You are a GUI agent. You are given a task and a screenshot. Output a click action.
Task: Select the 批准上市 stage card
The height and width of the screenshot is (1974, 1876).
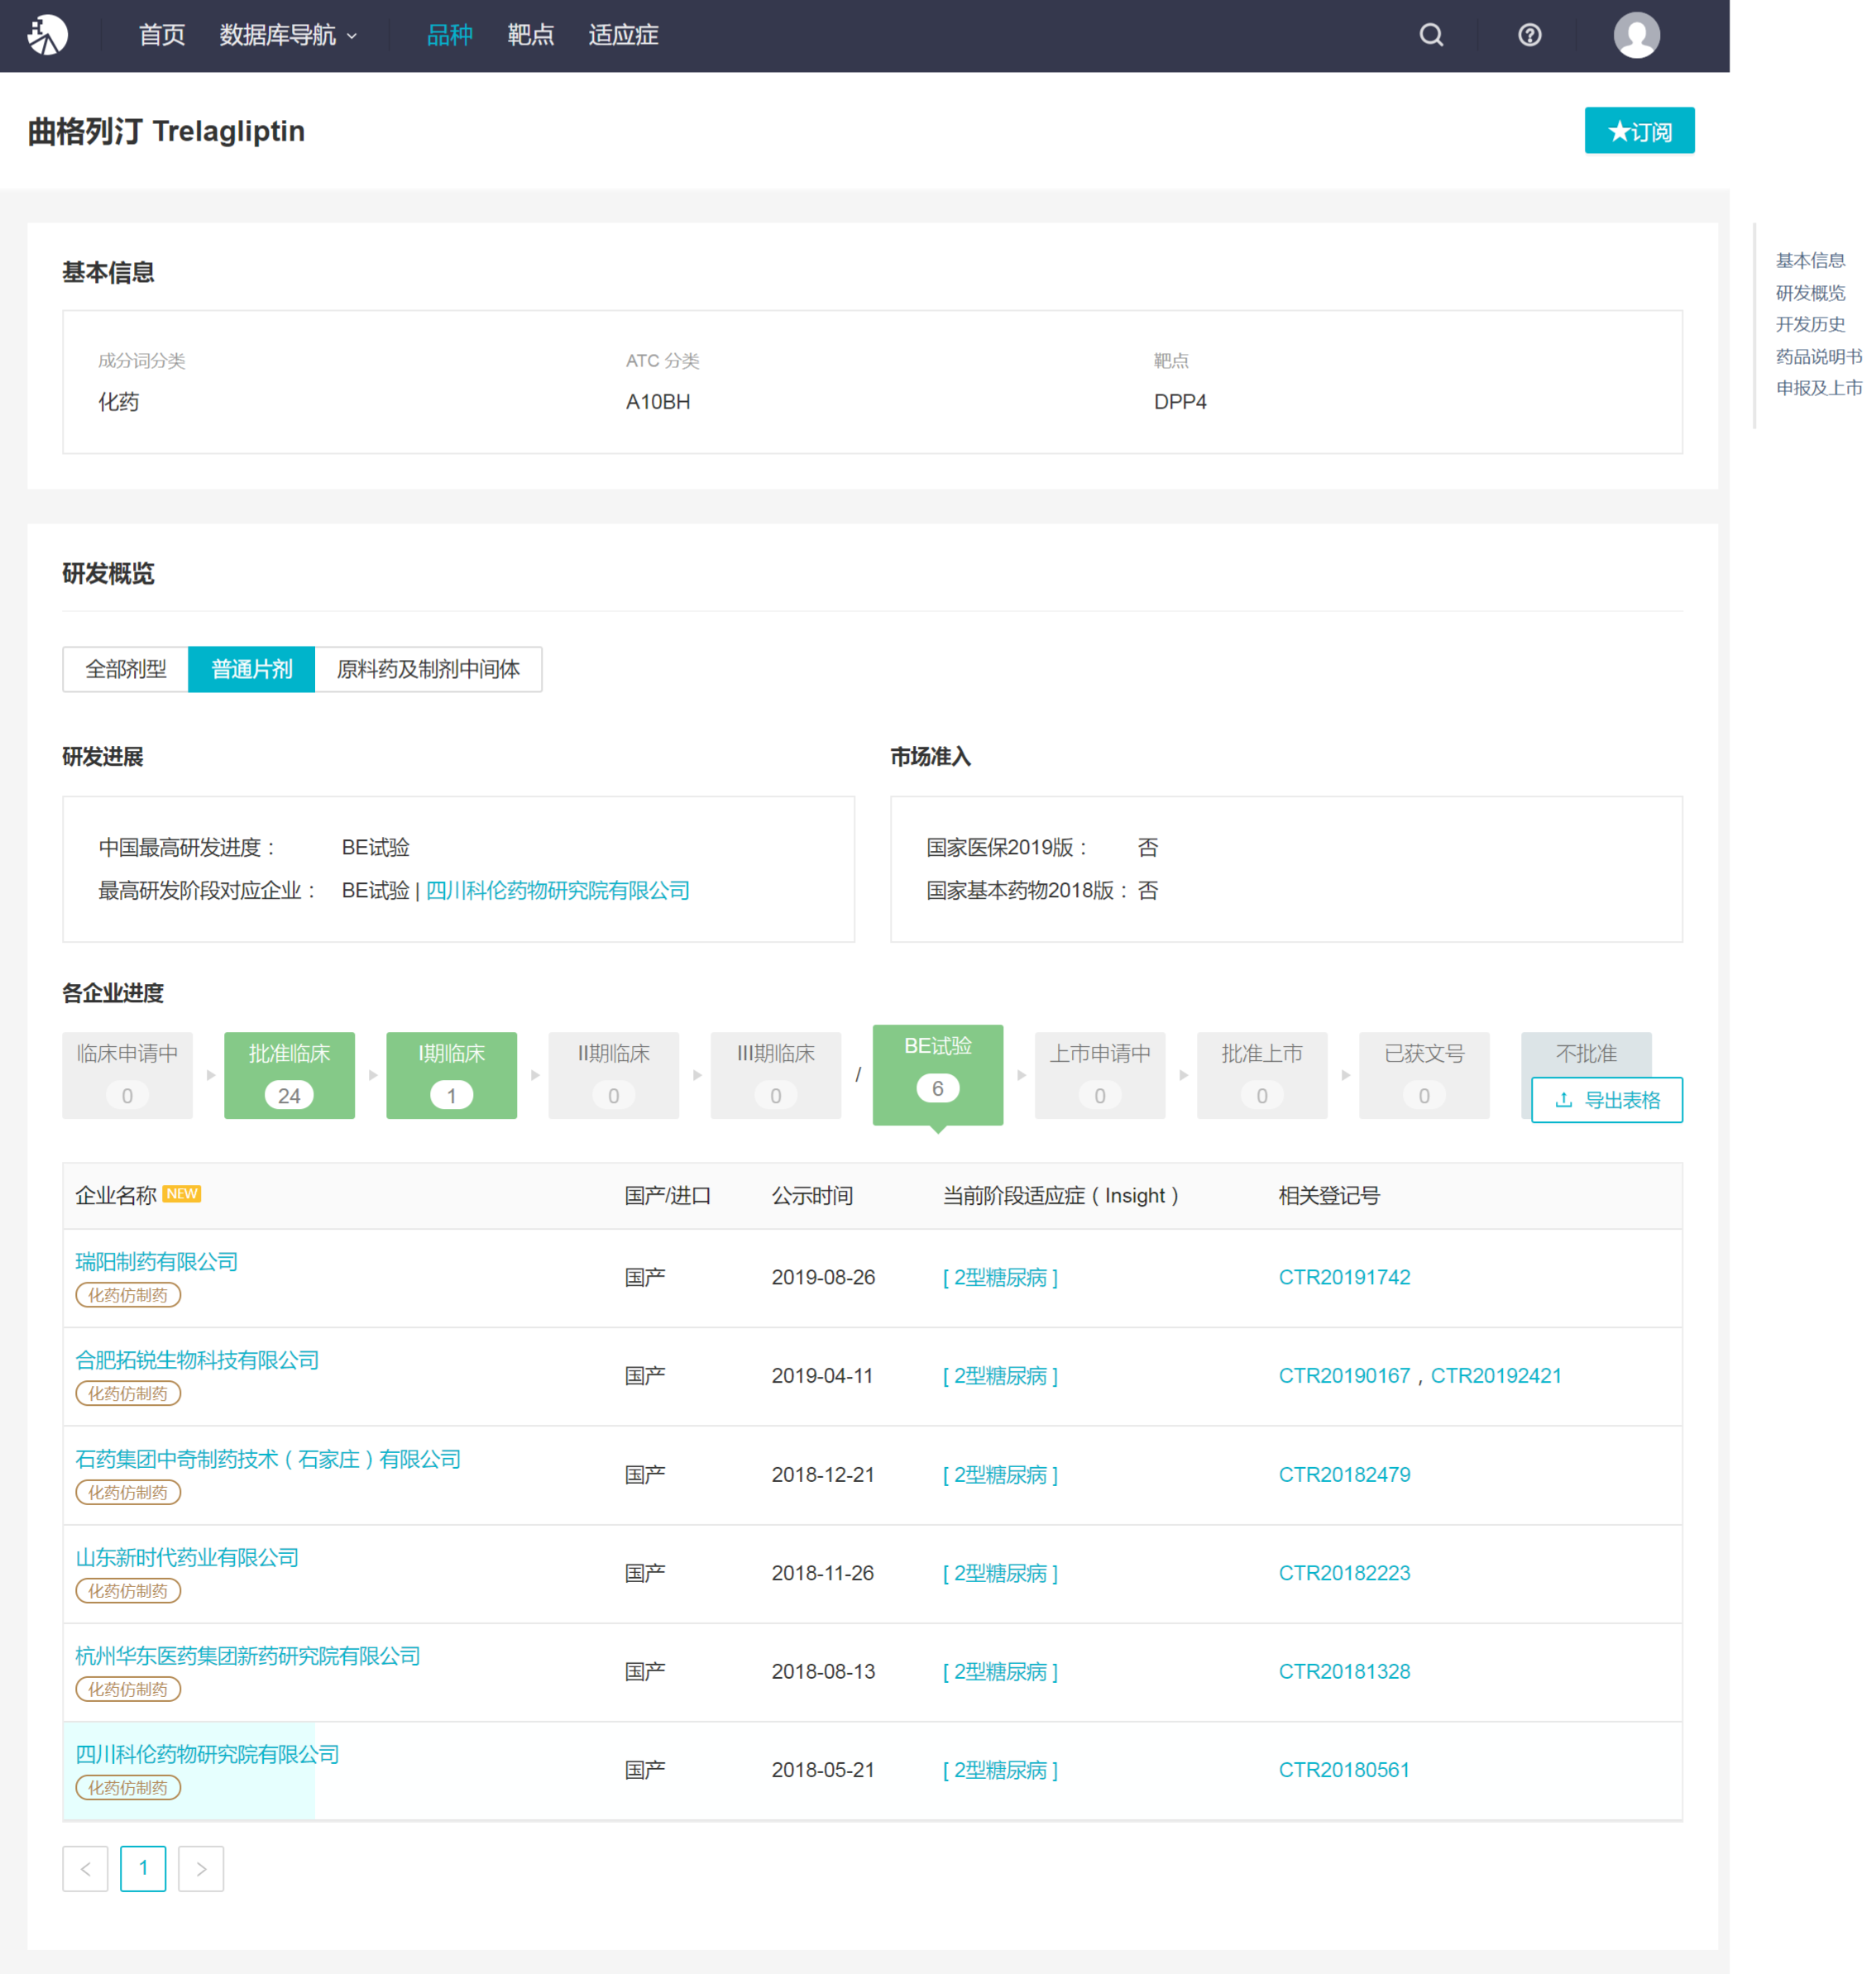coord(1262,1075)
